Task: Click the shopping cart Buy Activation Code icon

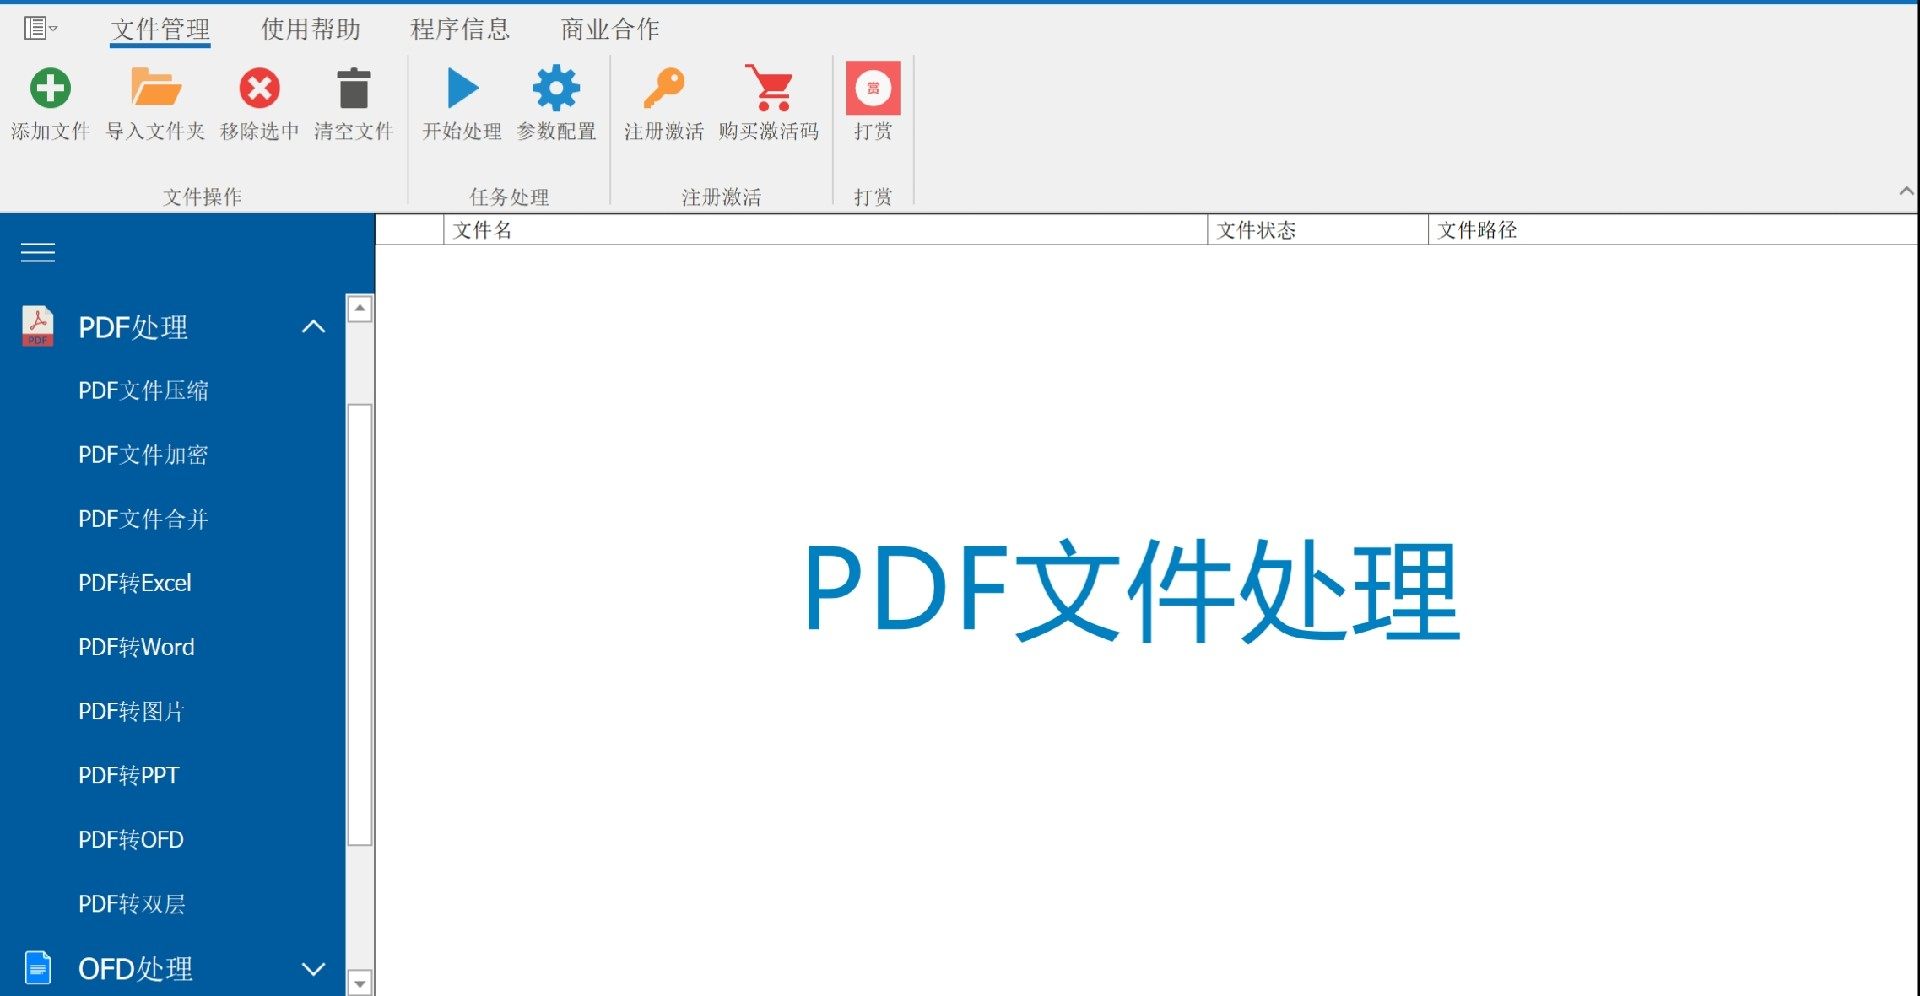Action: 769,88
